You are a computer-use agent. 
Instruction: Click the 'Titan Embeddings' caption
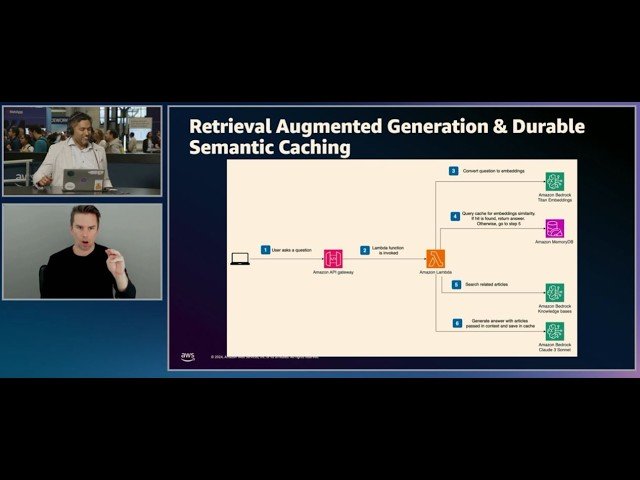(555, 200)
